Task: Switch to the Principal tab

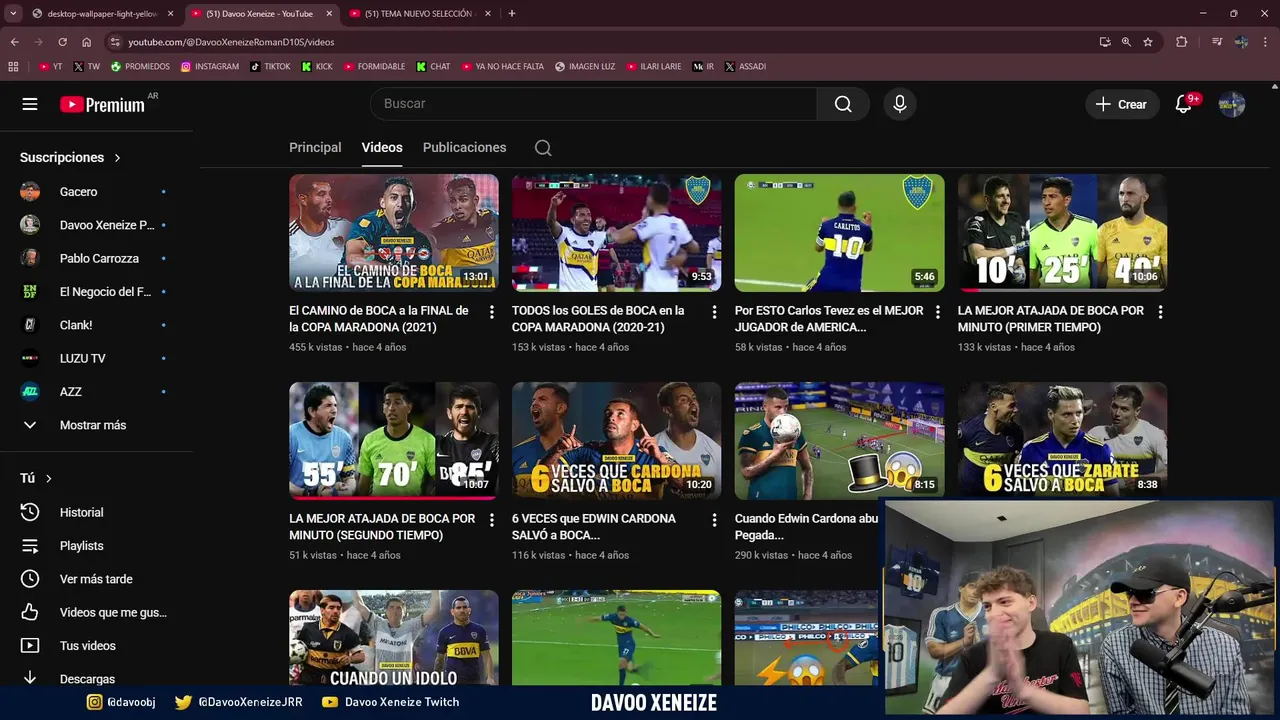Action: [x=315, y=147]
